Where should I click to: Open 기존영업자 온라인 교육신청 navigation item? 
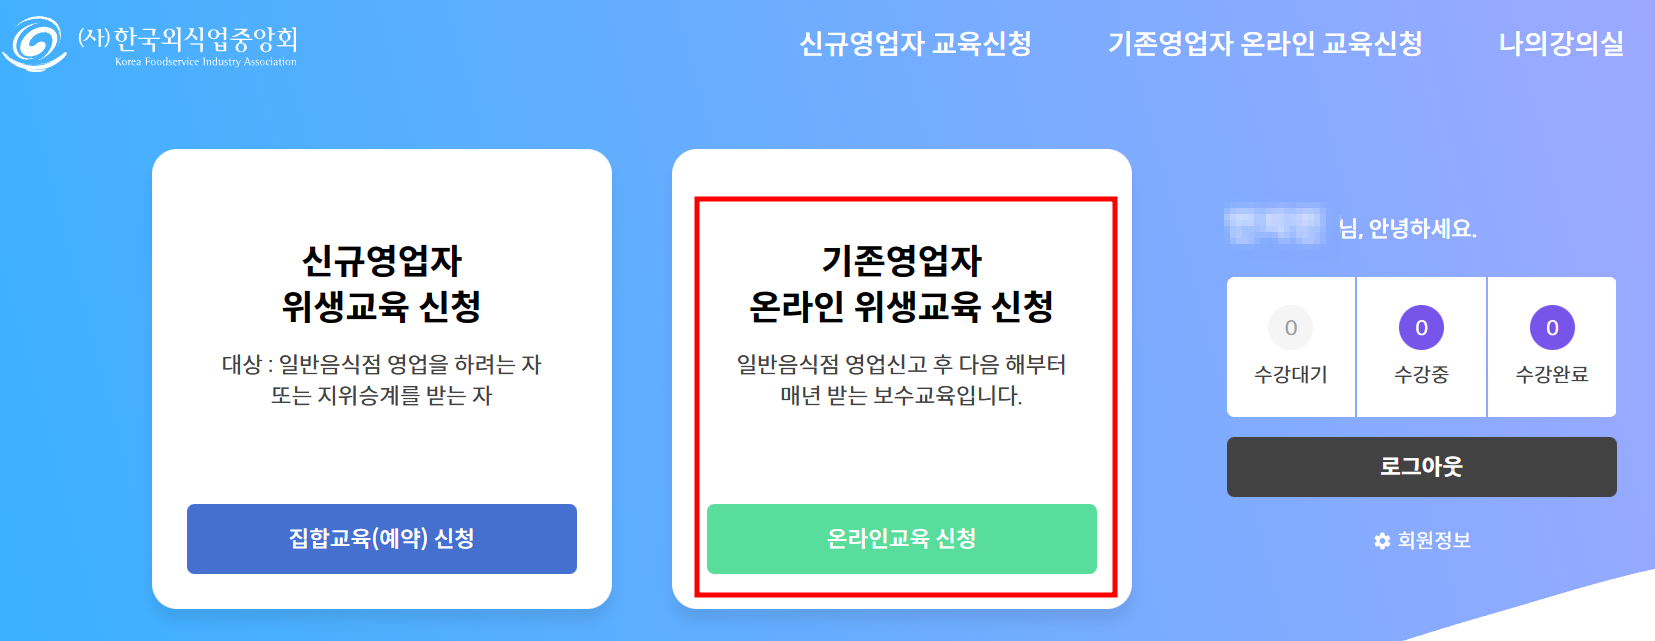coord(1266,44)
